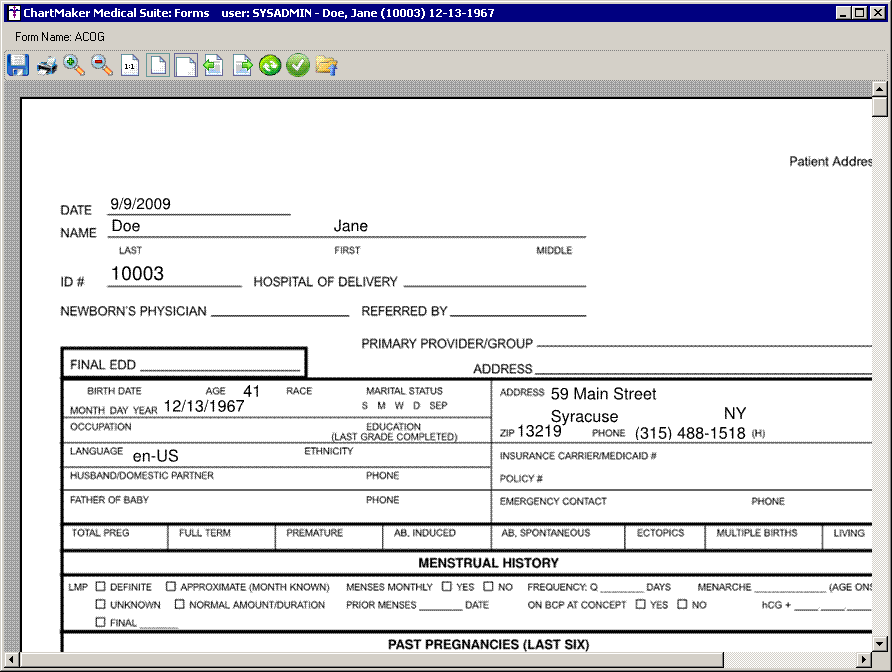Screen dimensions: 892x672
Task: Click the vertical scrollbar up arrow
Action: click(x=880, y=88)
